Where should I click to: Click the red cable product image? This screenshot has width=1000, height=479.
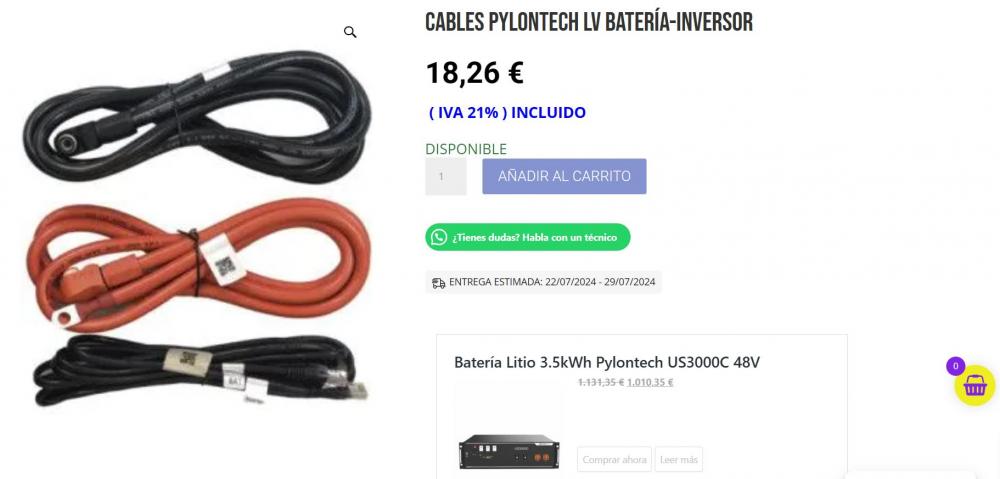click(x=198, y=263)
